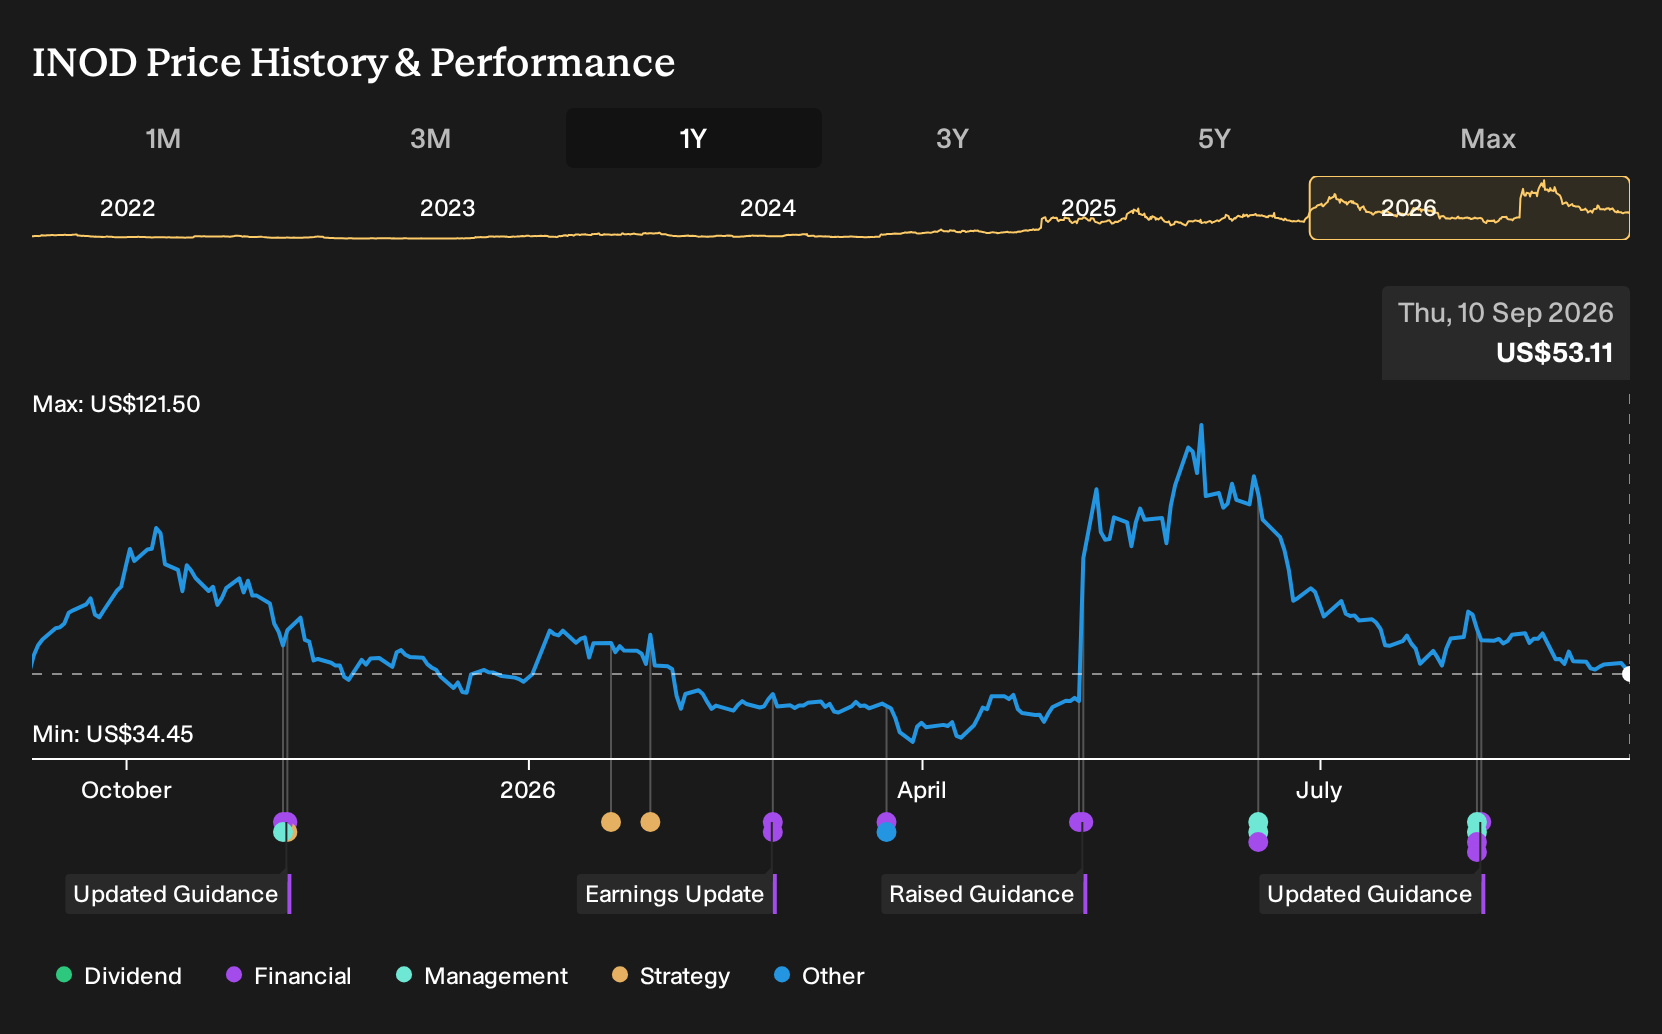
Task: Toggle the Strategy legend filter
Action: click(671, 976)
